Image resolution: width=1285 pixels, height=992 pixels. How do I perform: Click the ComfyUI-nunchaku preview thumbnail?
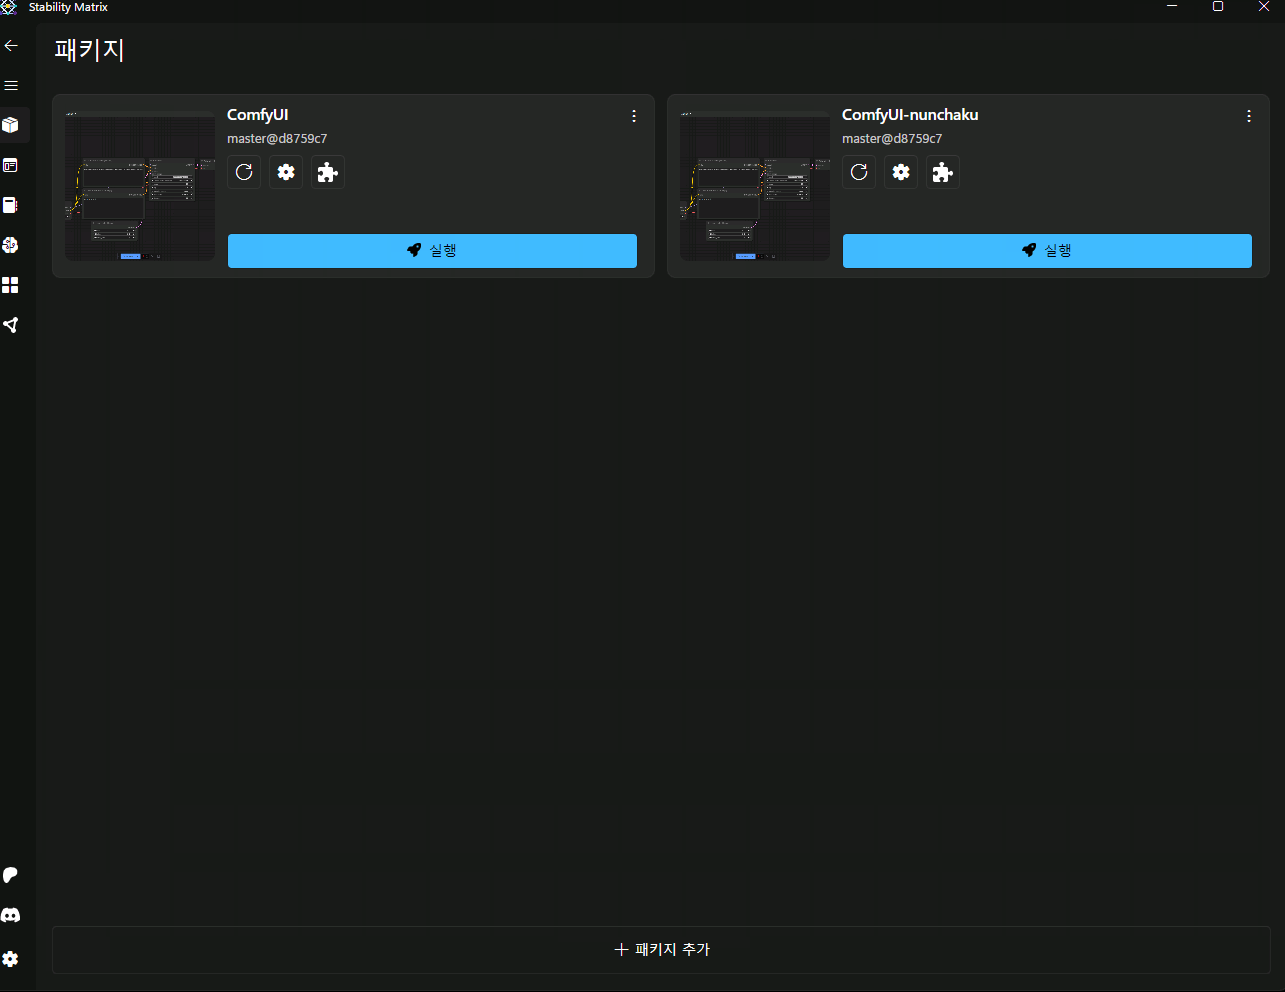[x=755, y=186]
